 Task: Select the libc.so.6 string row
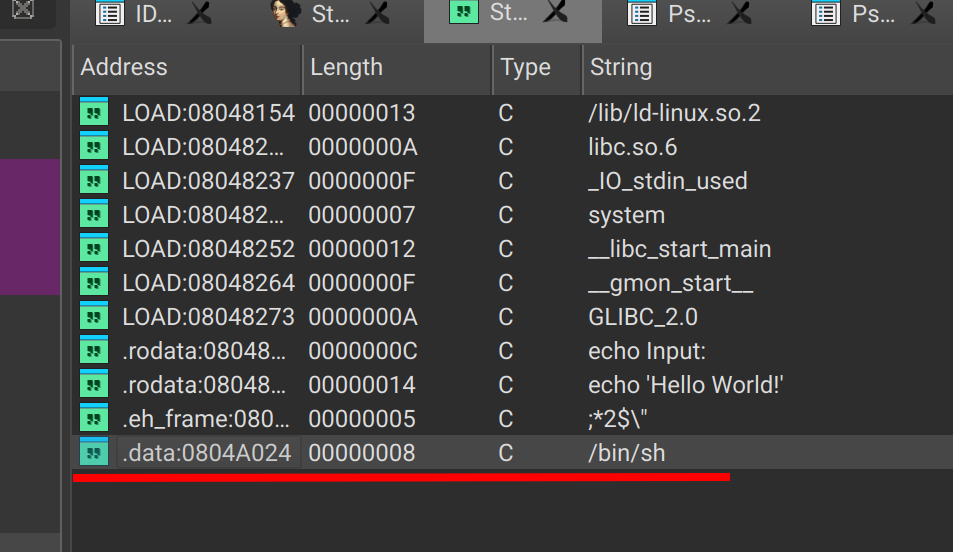tap(632, 147)
